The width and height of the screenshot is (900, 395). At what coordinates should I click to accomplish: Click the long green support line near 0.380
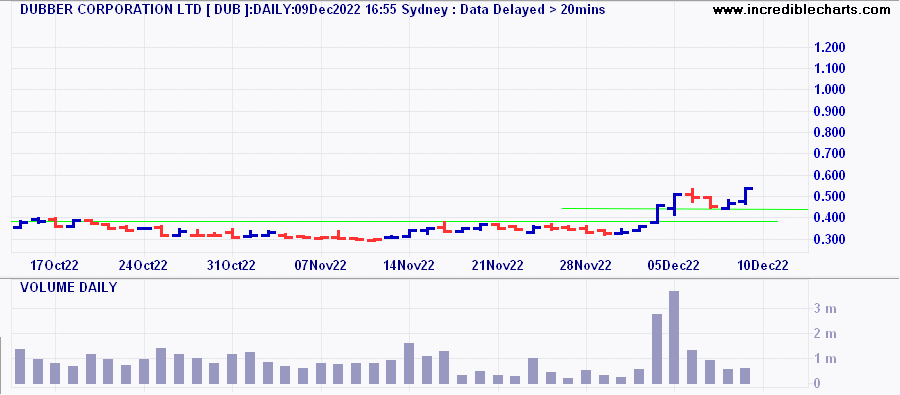pos(395,221)
